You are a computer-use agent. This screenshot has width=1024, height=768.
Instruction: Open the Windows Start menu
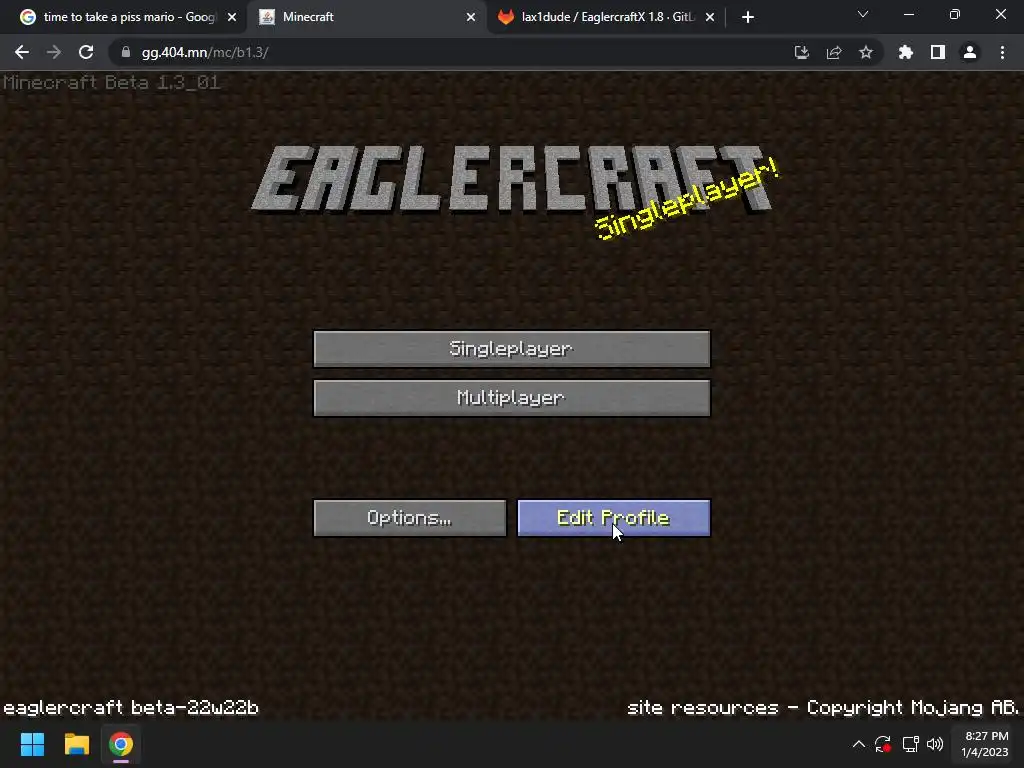[32, 744]
